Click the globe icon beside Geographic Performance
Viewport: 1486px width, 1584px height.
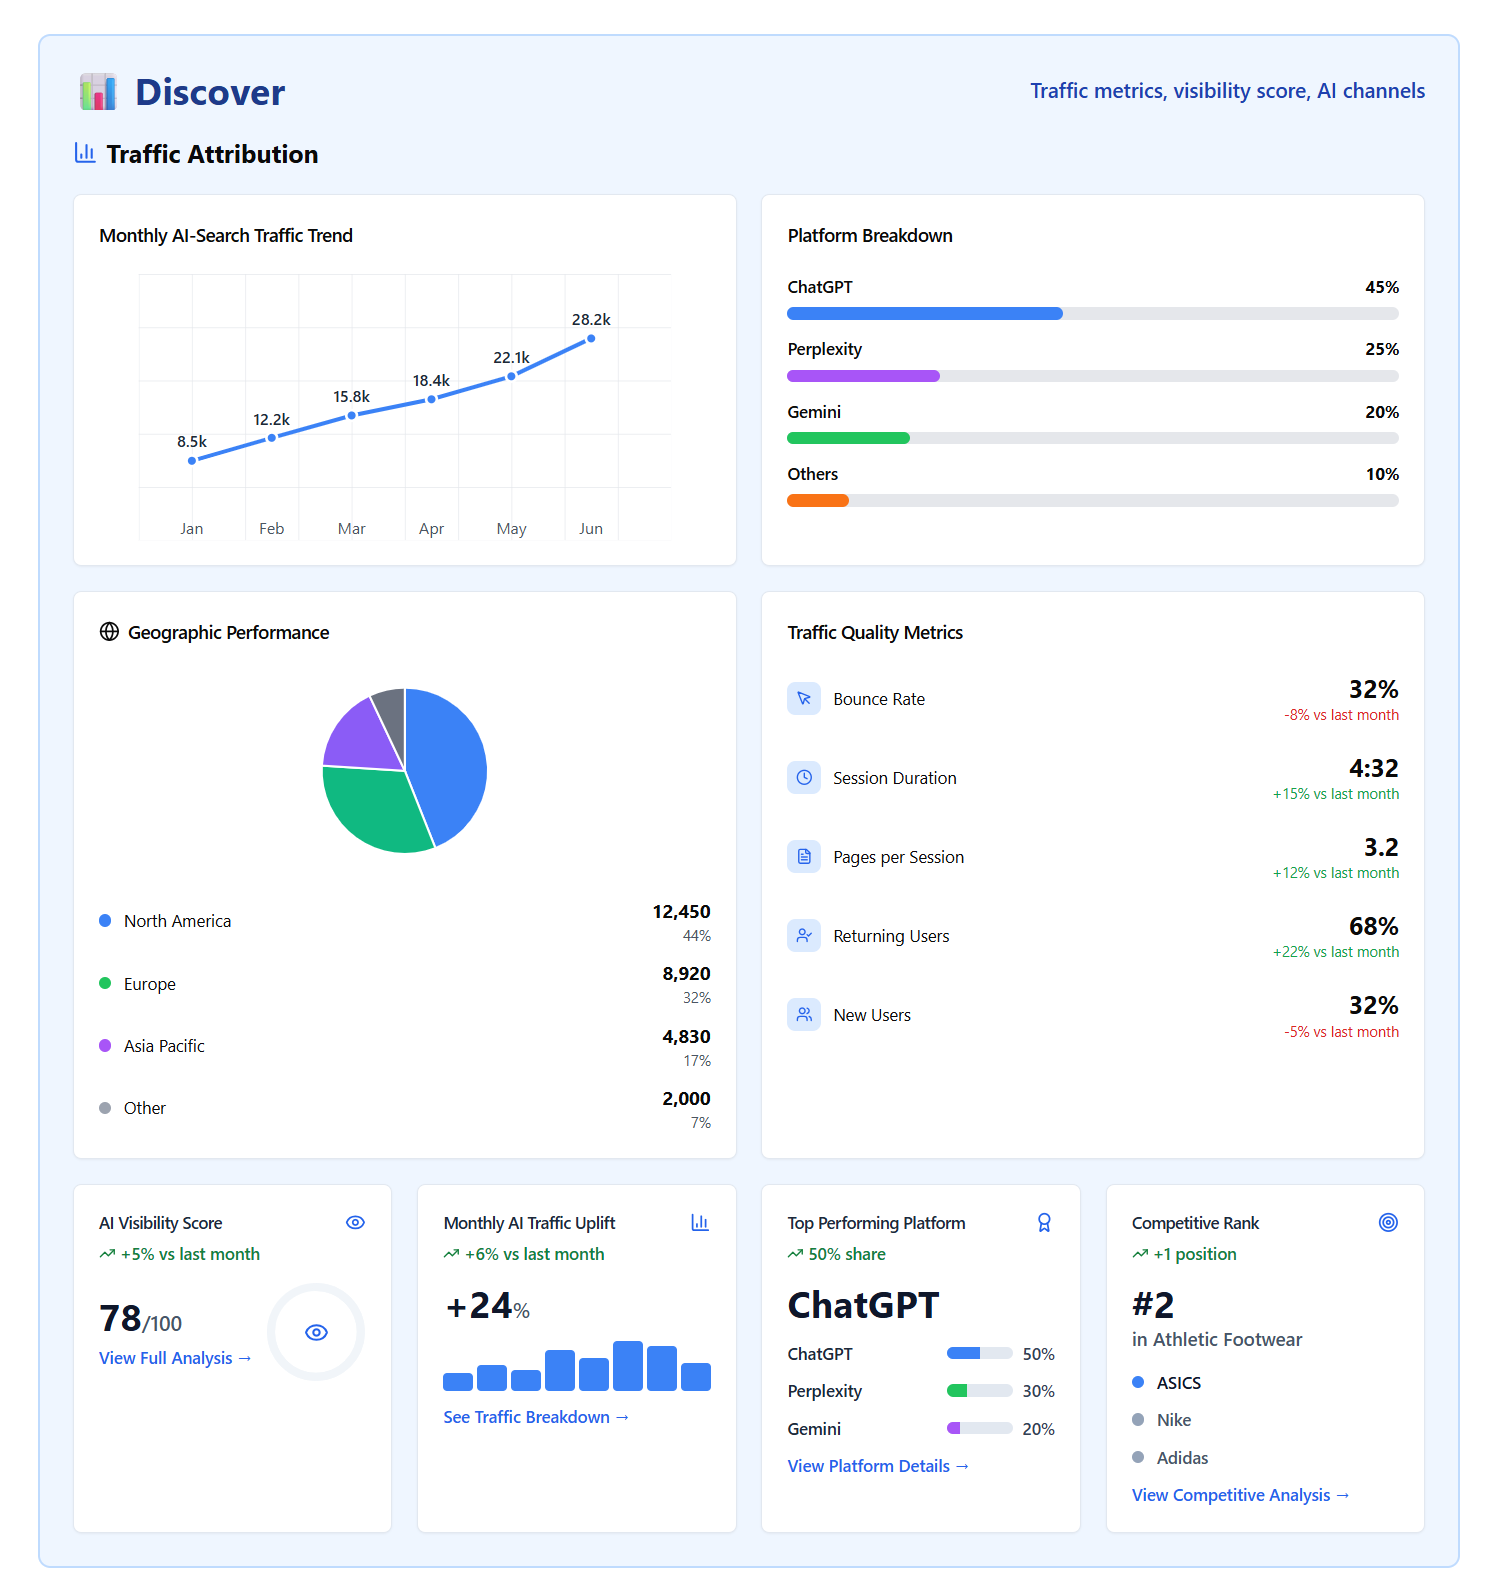(x=109, y=632)
